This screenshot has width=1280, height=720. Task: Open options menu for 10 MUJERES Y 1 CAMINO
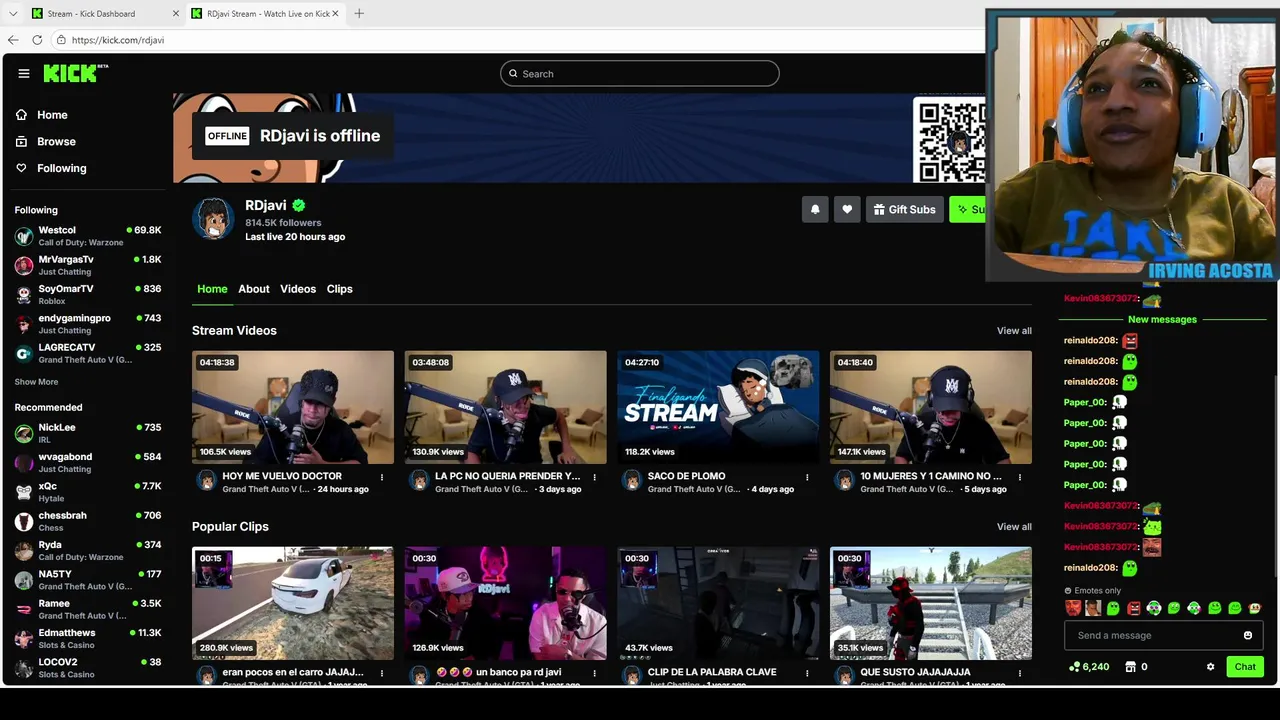(1019, 477)
